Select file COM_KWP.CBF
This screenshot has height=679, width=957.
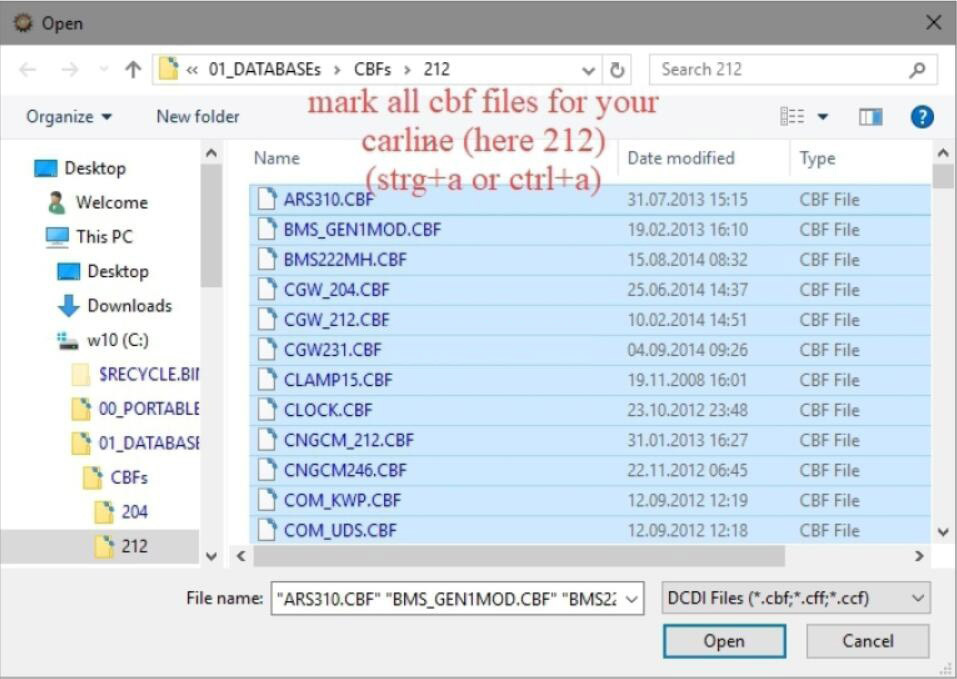pos(590,500)
